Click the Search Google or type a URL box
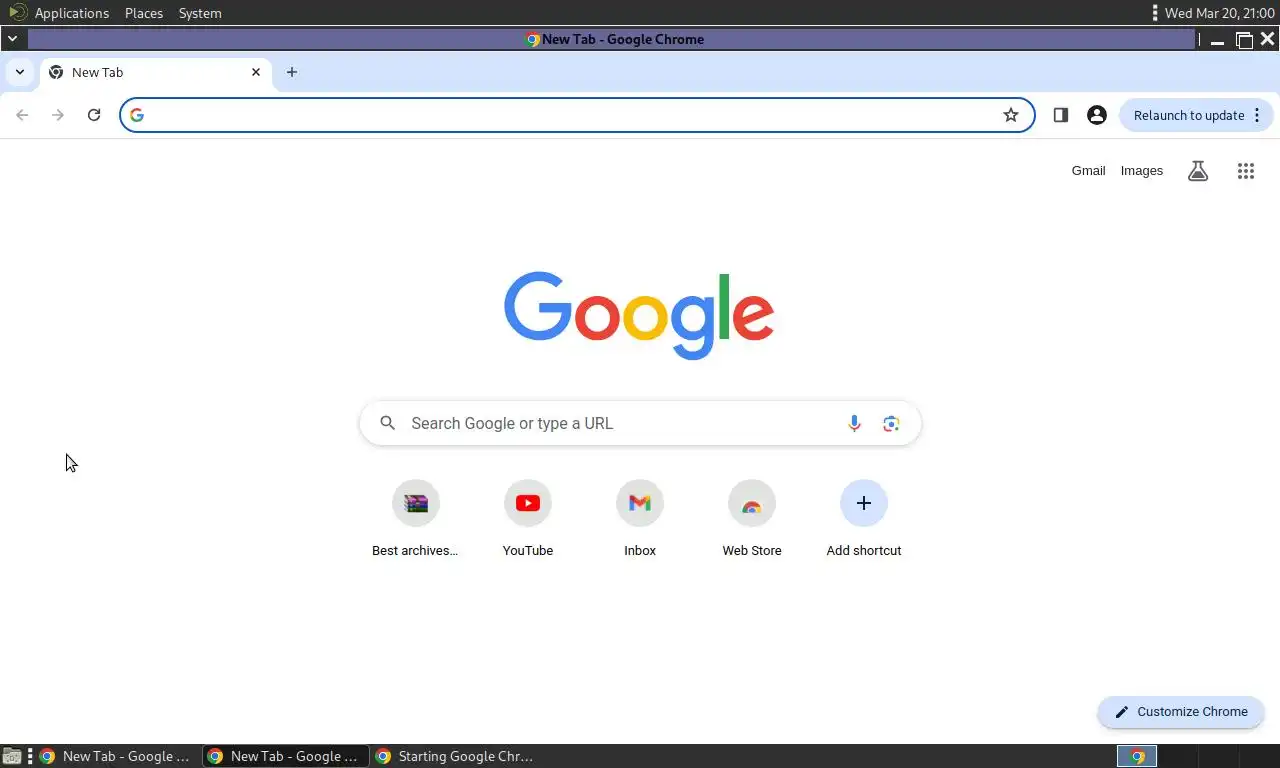Image resolution: width=1280 pixels, height=768 pixels. pyautogui.click(x=640, y=424)
